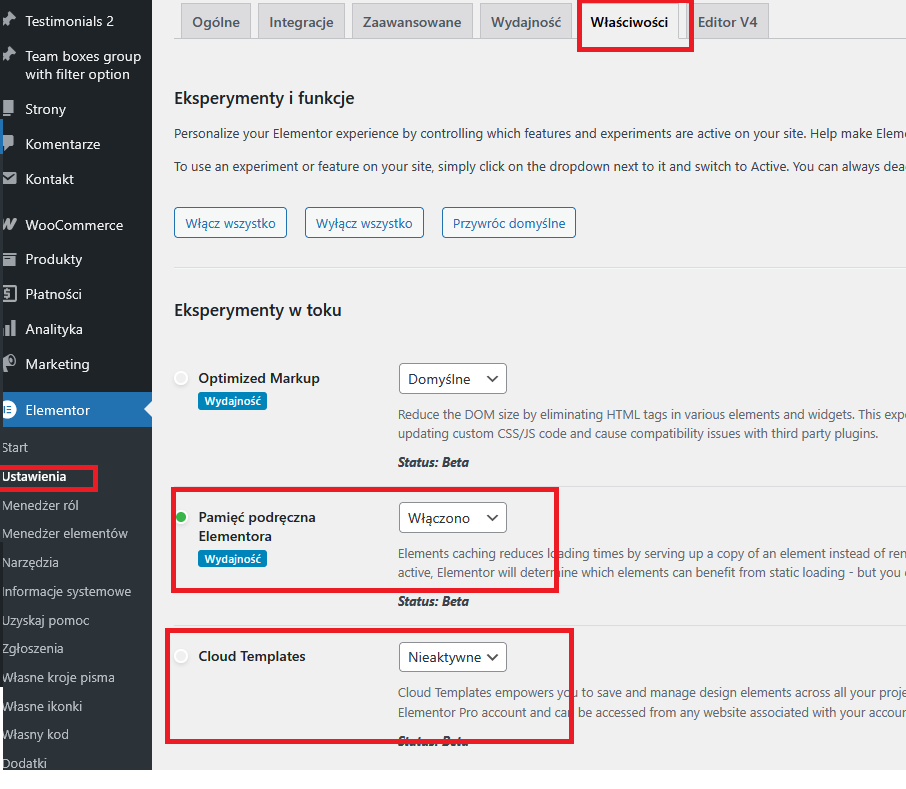Click the WooCommerce icon in the sidebar

coord(9,225)
